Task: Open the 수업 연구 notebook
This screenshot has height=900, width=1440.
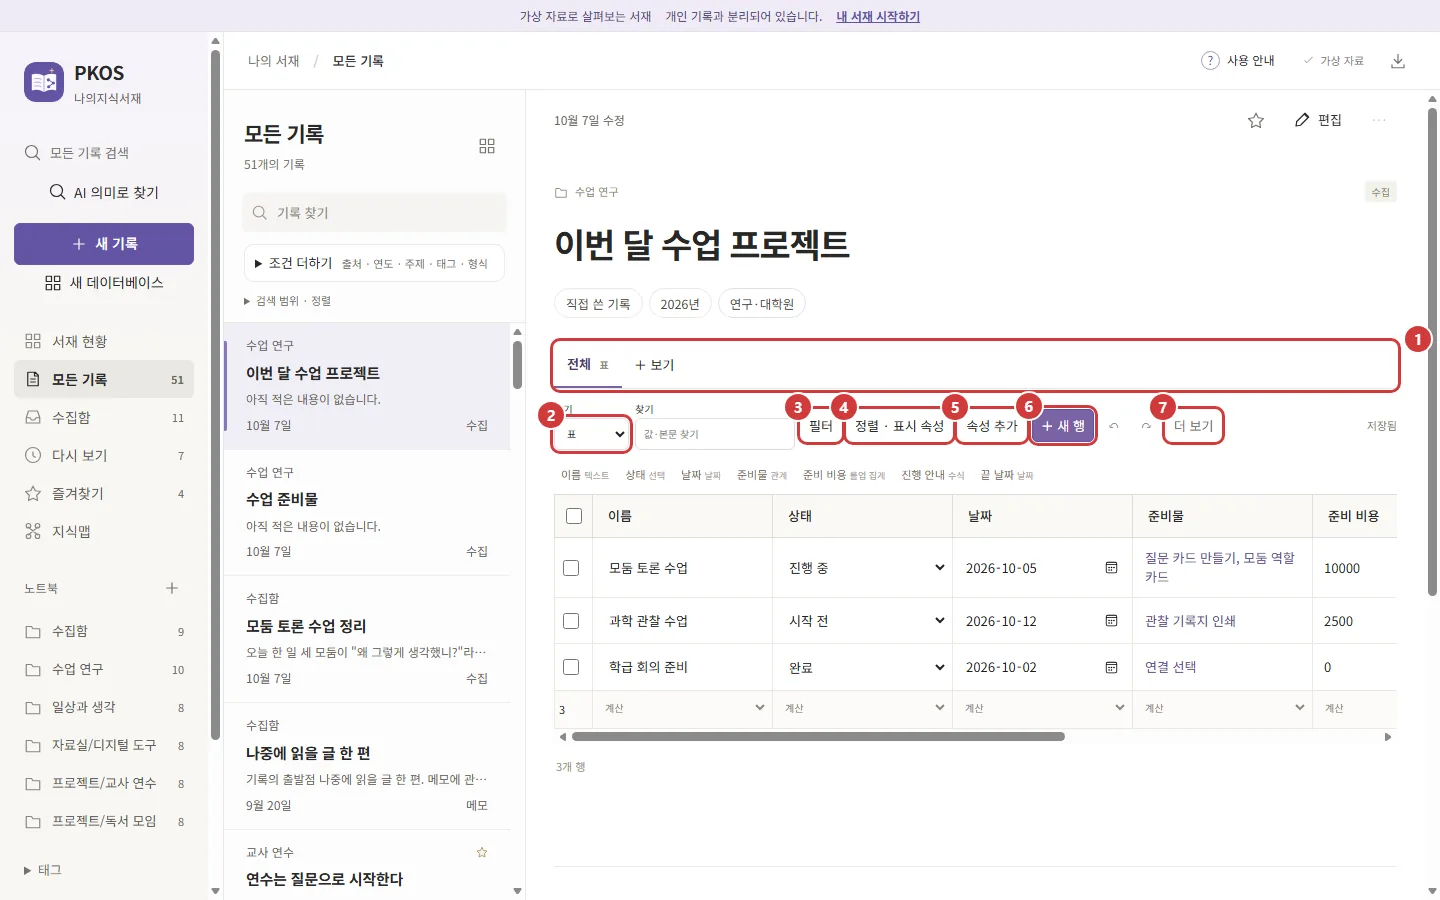Action: pyautogui.click(x=104, y=669)
